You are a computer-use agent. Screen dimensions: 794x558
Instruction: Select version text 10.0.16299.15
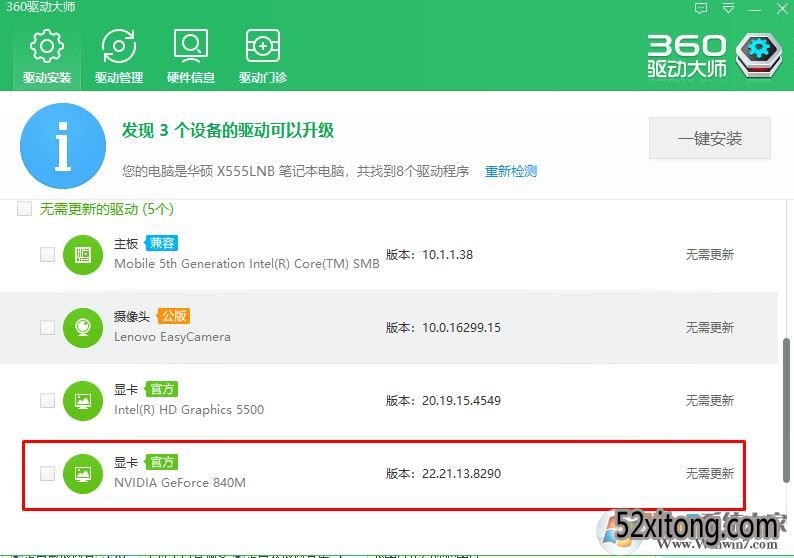click(461, 328)
